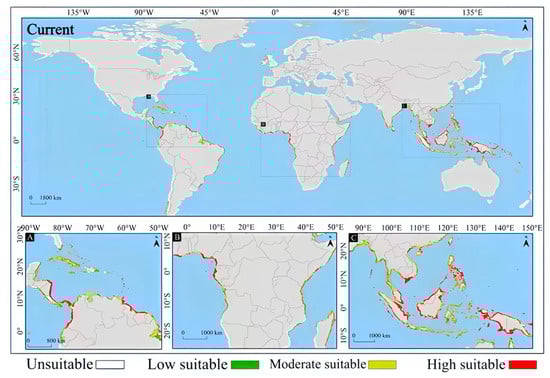The image size is (550, 378).
Task: Click the 135°W longitude label above the main map
Action: coord(79,13)
